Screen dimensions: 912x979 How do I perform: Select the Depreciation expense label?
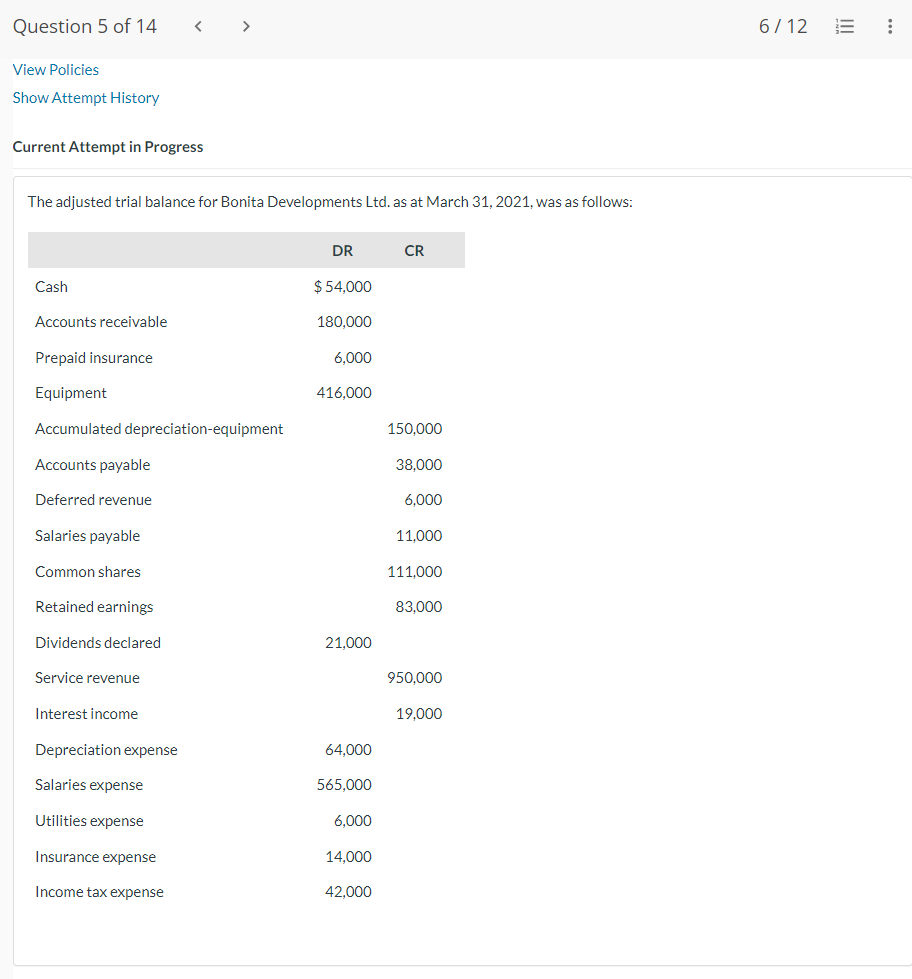[x=106, y=750]
